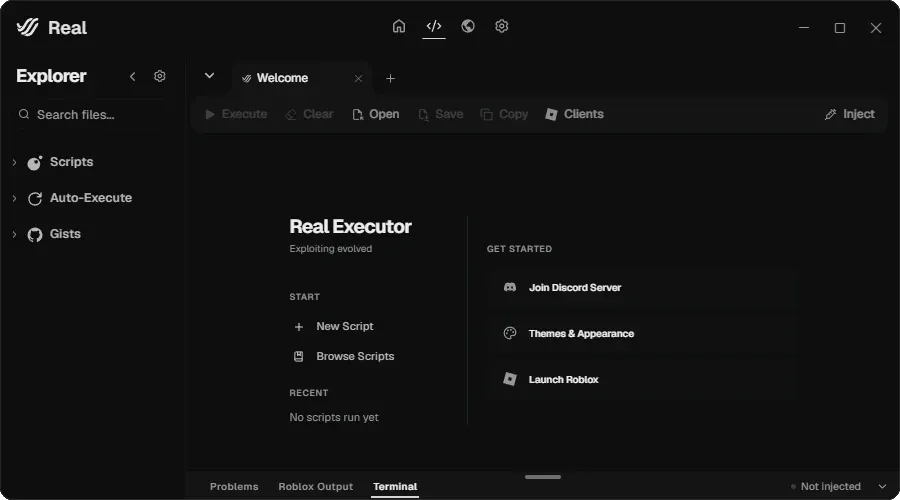This screenshot has height=500, width=900.
Task: Click the Real logo icon
Action: (28, 27)
